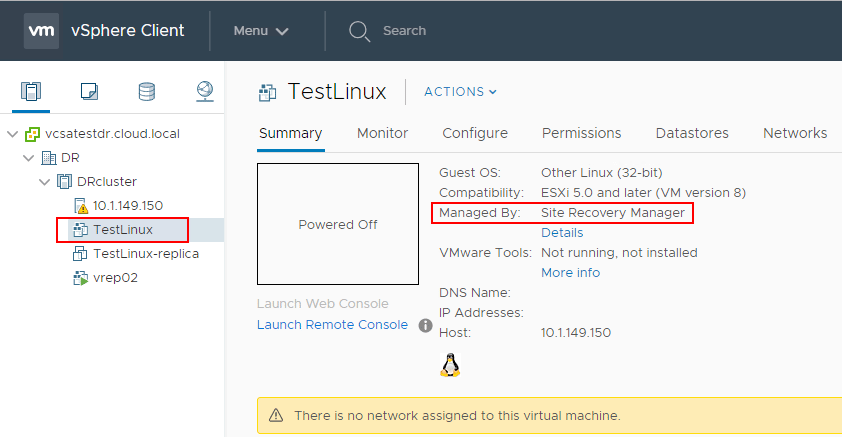Click vCenter server icon beside vcsatestdr.cloud.local
Image resolution: width=842 pixels, height=437 pixels.
click(32, 134)
